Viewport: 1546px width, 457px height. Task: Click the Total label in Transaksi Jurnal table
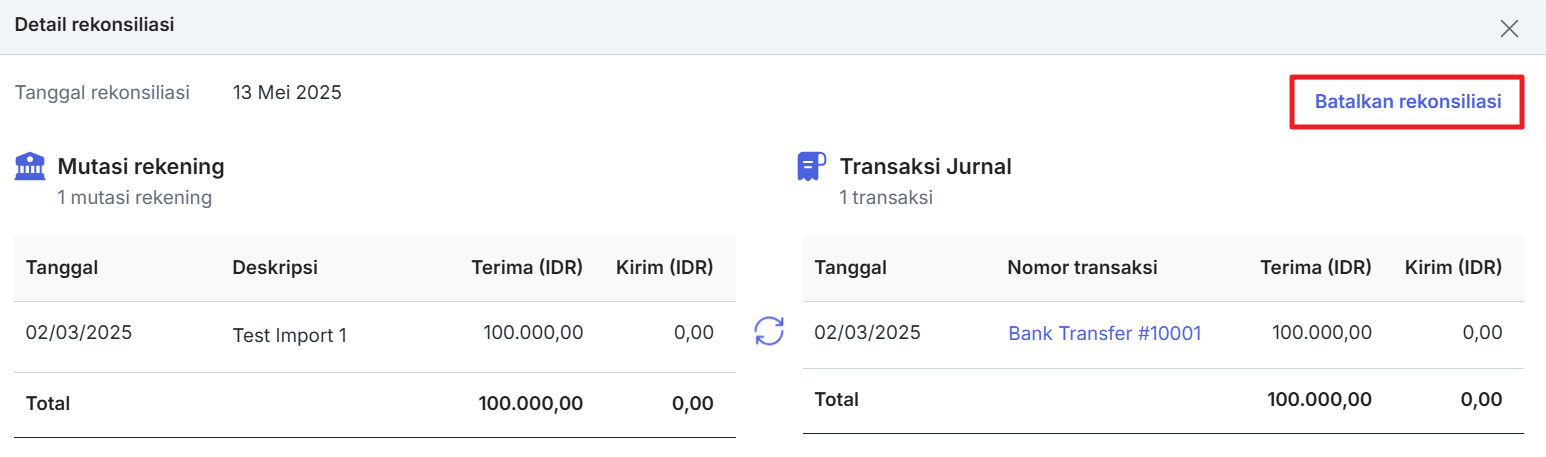(837, 399)
